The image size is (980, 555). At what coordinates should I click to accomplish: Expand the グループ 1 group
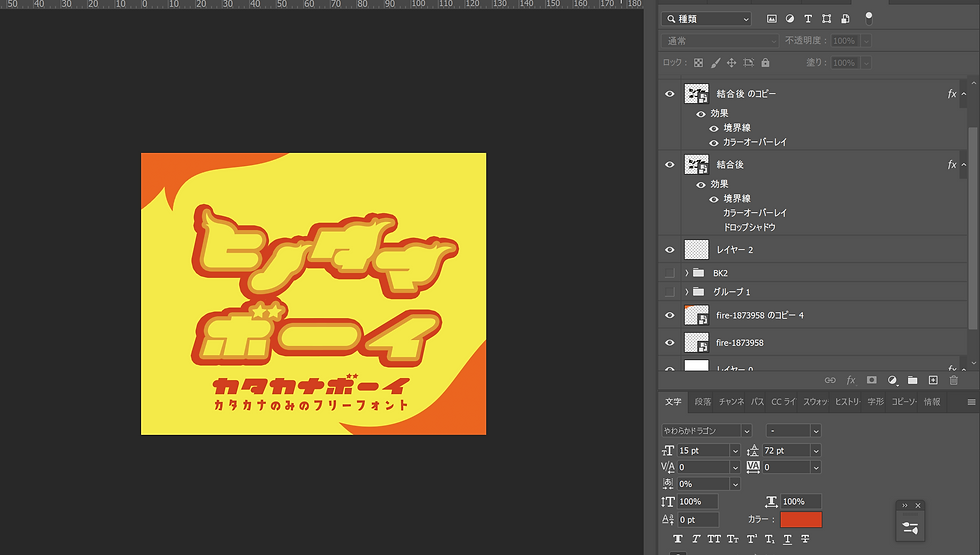click(x=686, y=292)
